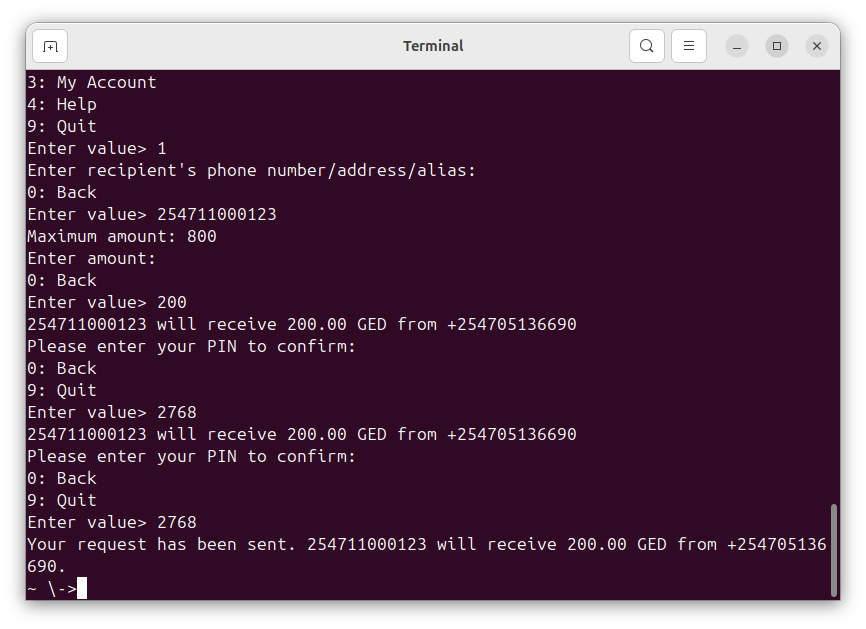Minimize the Terminal window
The image size is (866, 629).
(x=737, y=46)
